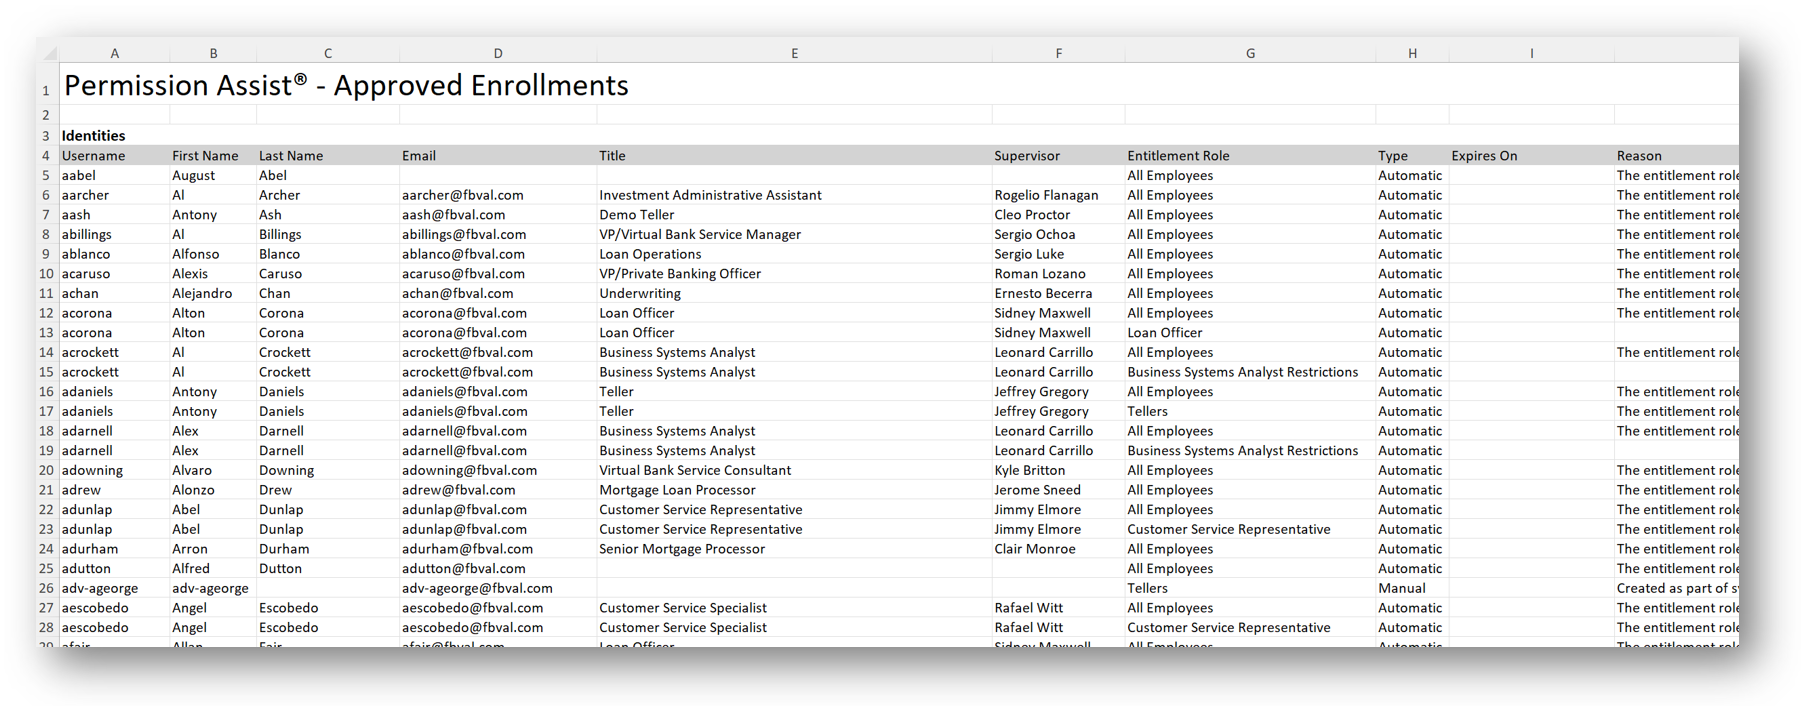Click column G header letter
Image resolution: width=1801 pixels, height=706 pixels.
(1250, 53)
